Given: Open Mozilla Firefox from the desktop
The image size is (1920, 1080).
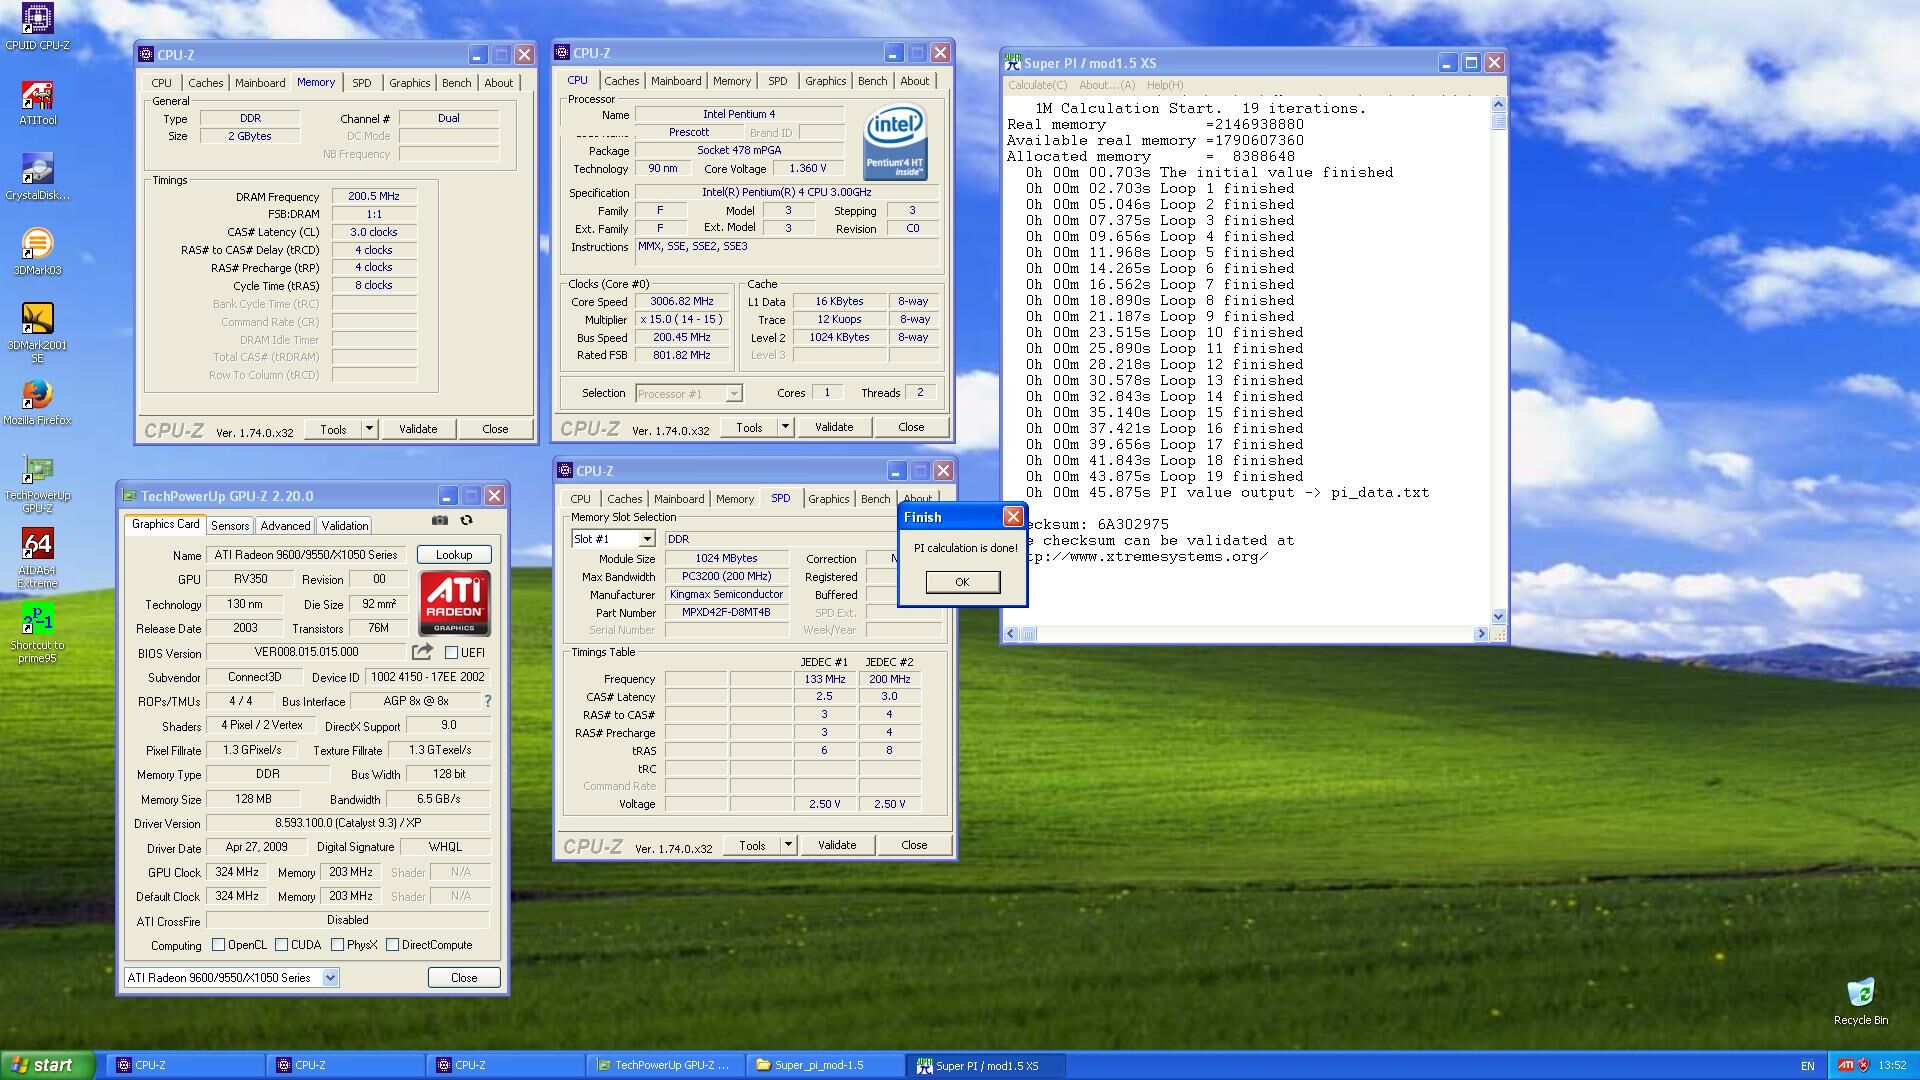Looking at the screenshot, I should pyautogui.click(x=37, y=402).
